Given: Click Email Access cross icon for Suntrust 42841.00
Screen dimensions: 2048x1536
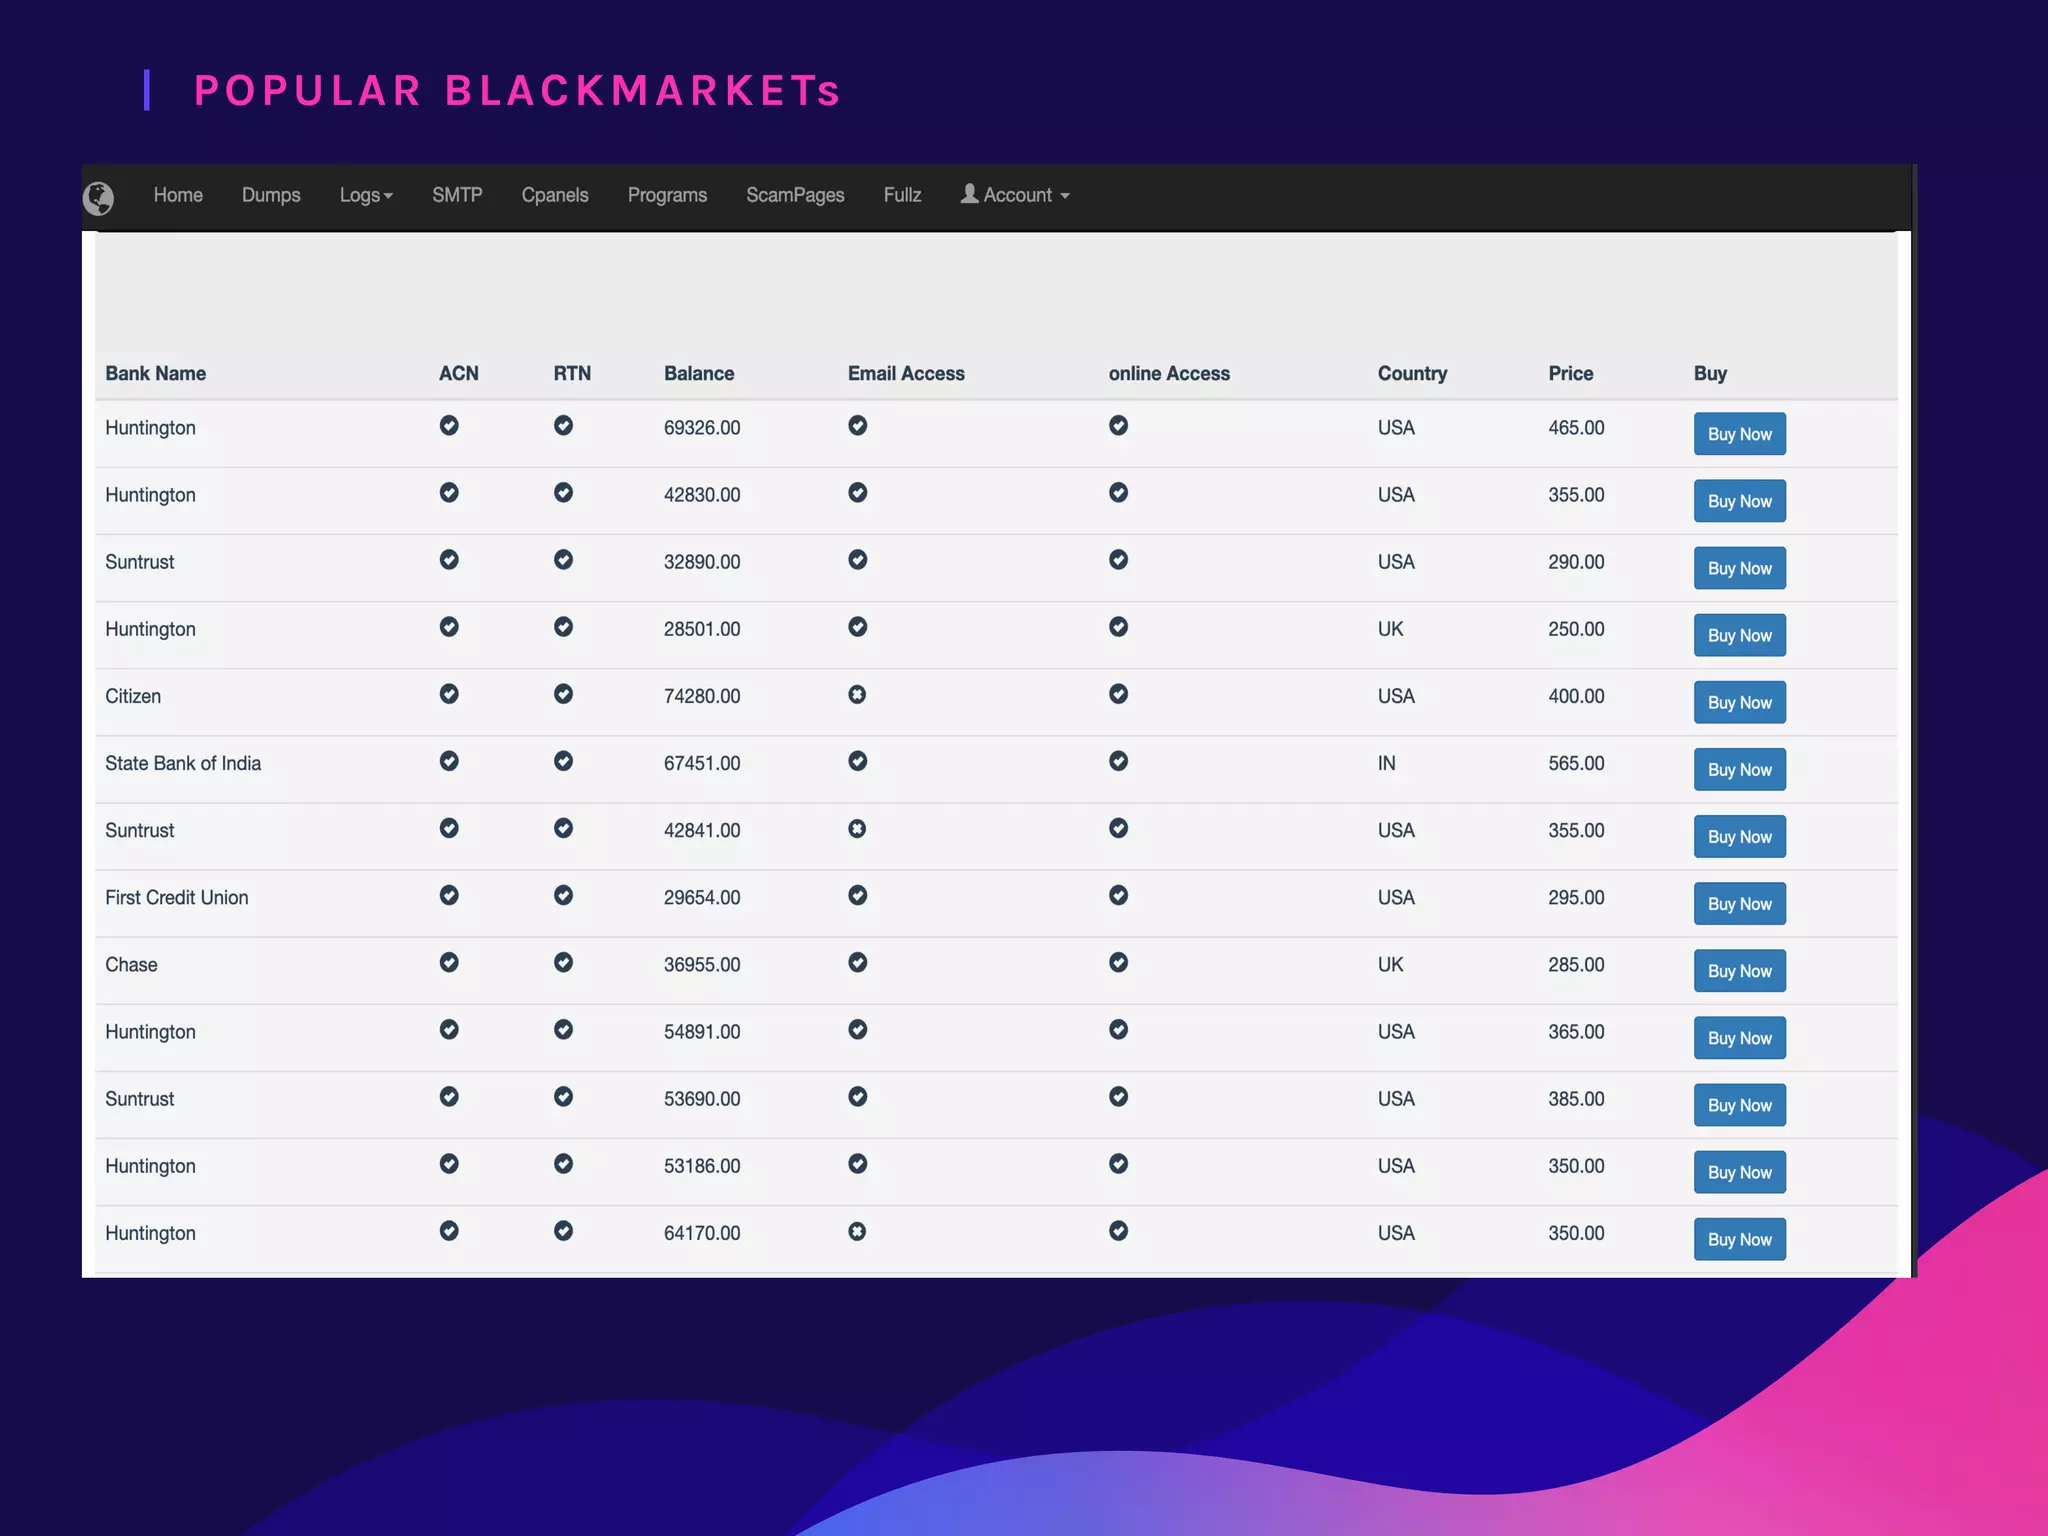Looking at the screenshot, I should pyautogui.click(x=857, y=828).
